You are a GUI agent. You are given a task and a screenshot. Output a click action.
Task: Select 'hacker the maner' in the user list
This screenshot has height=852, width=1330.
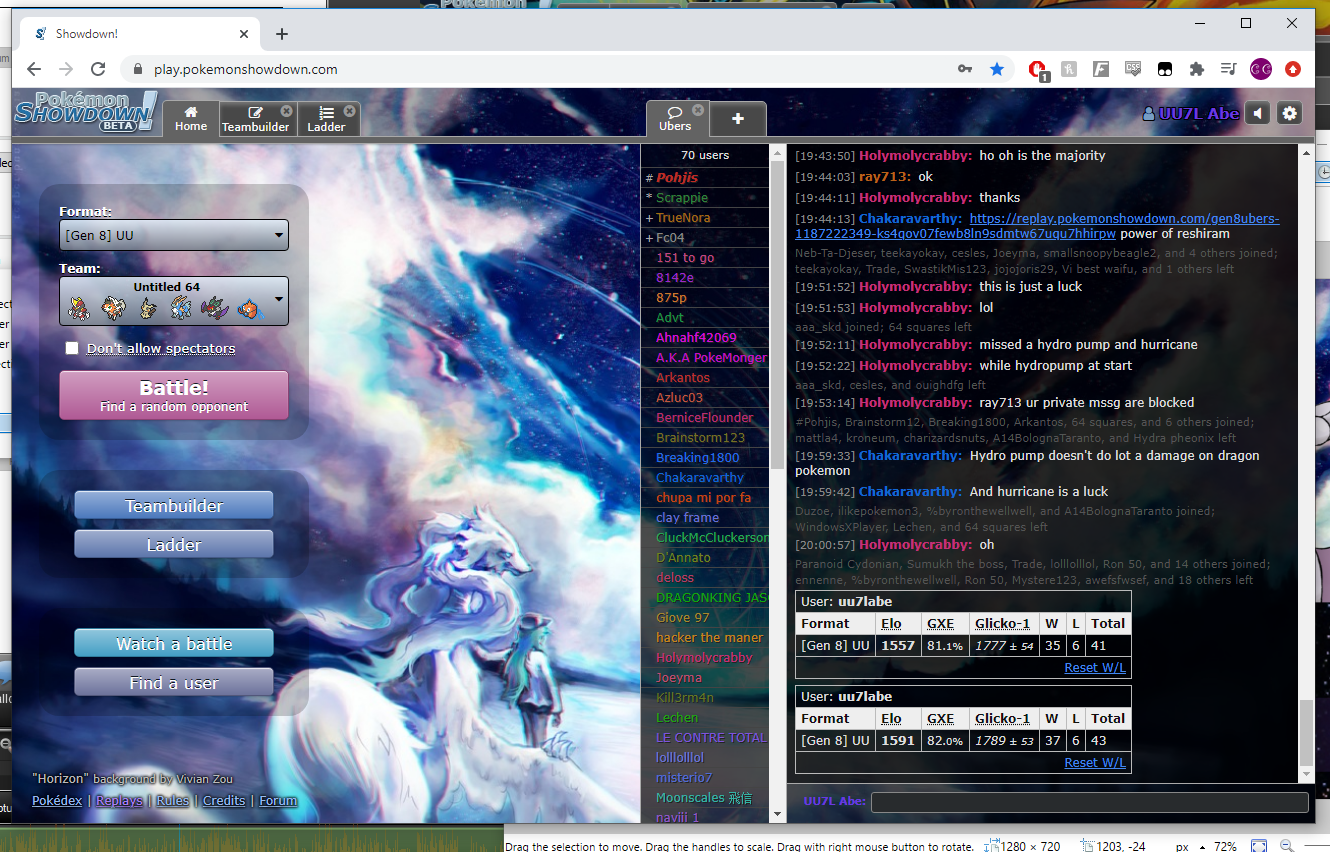point(706,638)
